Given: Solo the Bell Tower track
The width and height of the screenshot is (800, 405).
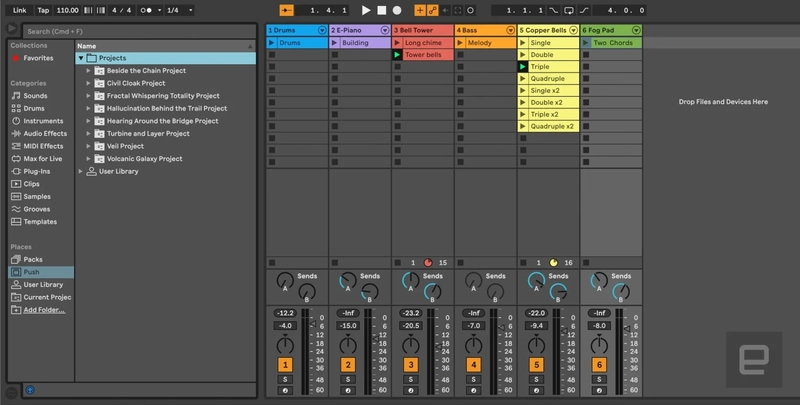Looking at the screenshot, I should tap(411, 379).
